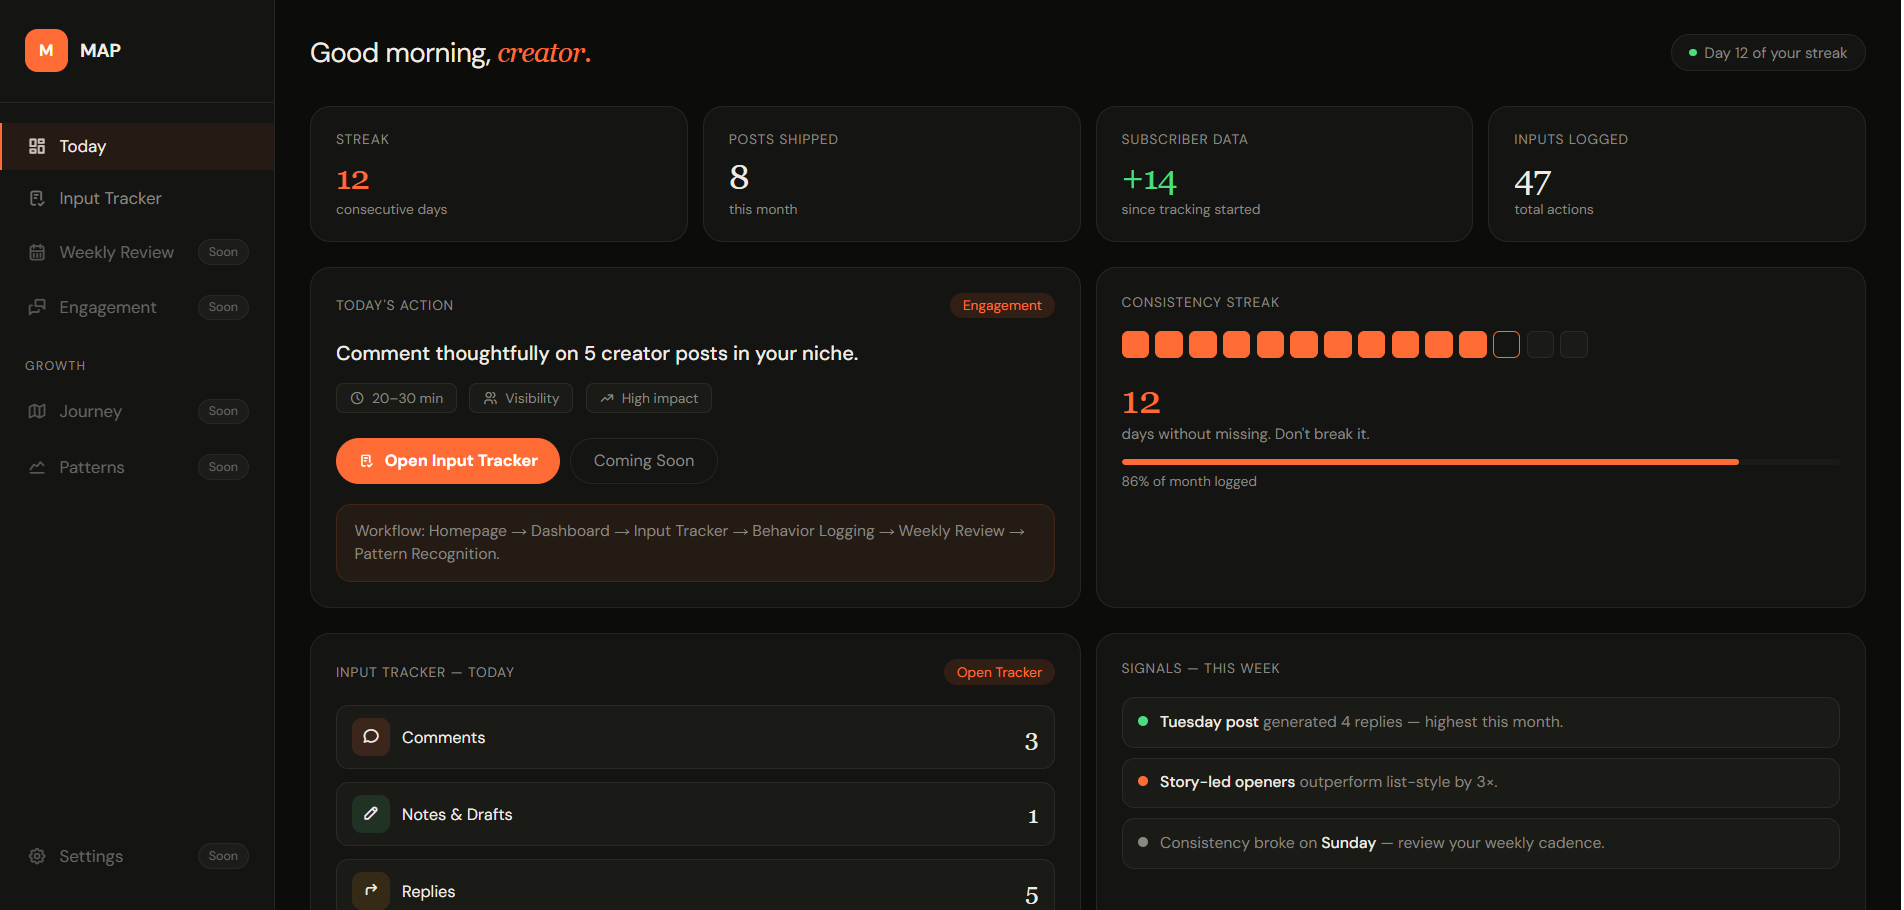1904x910 pixels.
Task: Click the Soon badge beside Settings
Action: click(223, 856)
